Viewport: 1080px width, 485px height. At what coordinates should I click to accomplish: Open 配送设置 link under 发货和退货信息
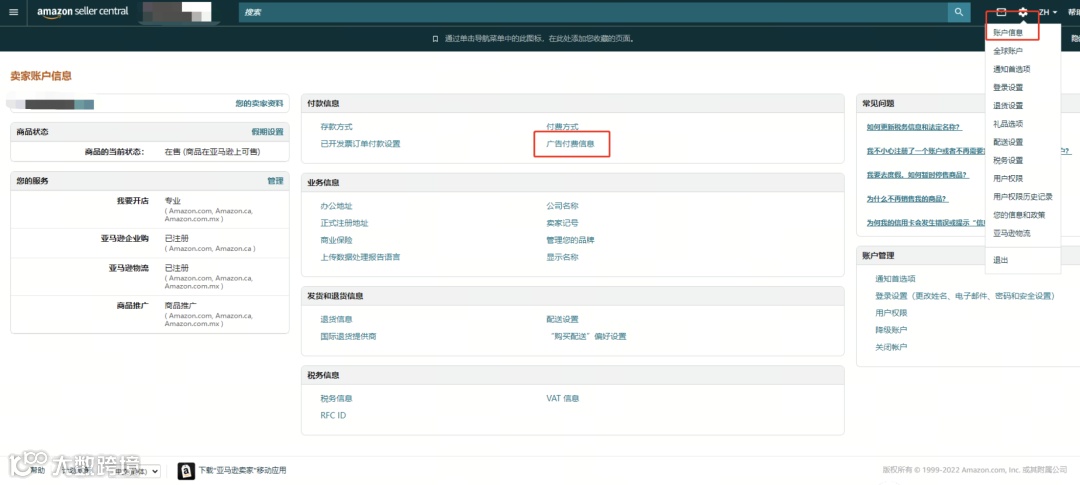point(562,319)
